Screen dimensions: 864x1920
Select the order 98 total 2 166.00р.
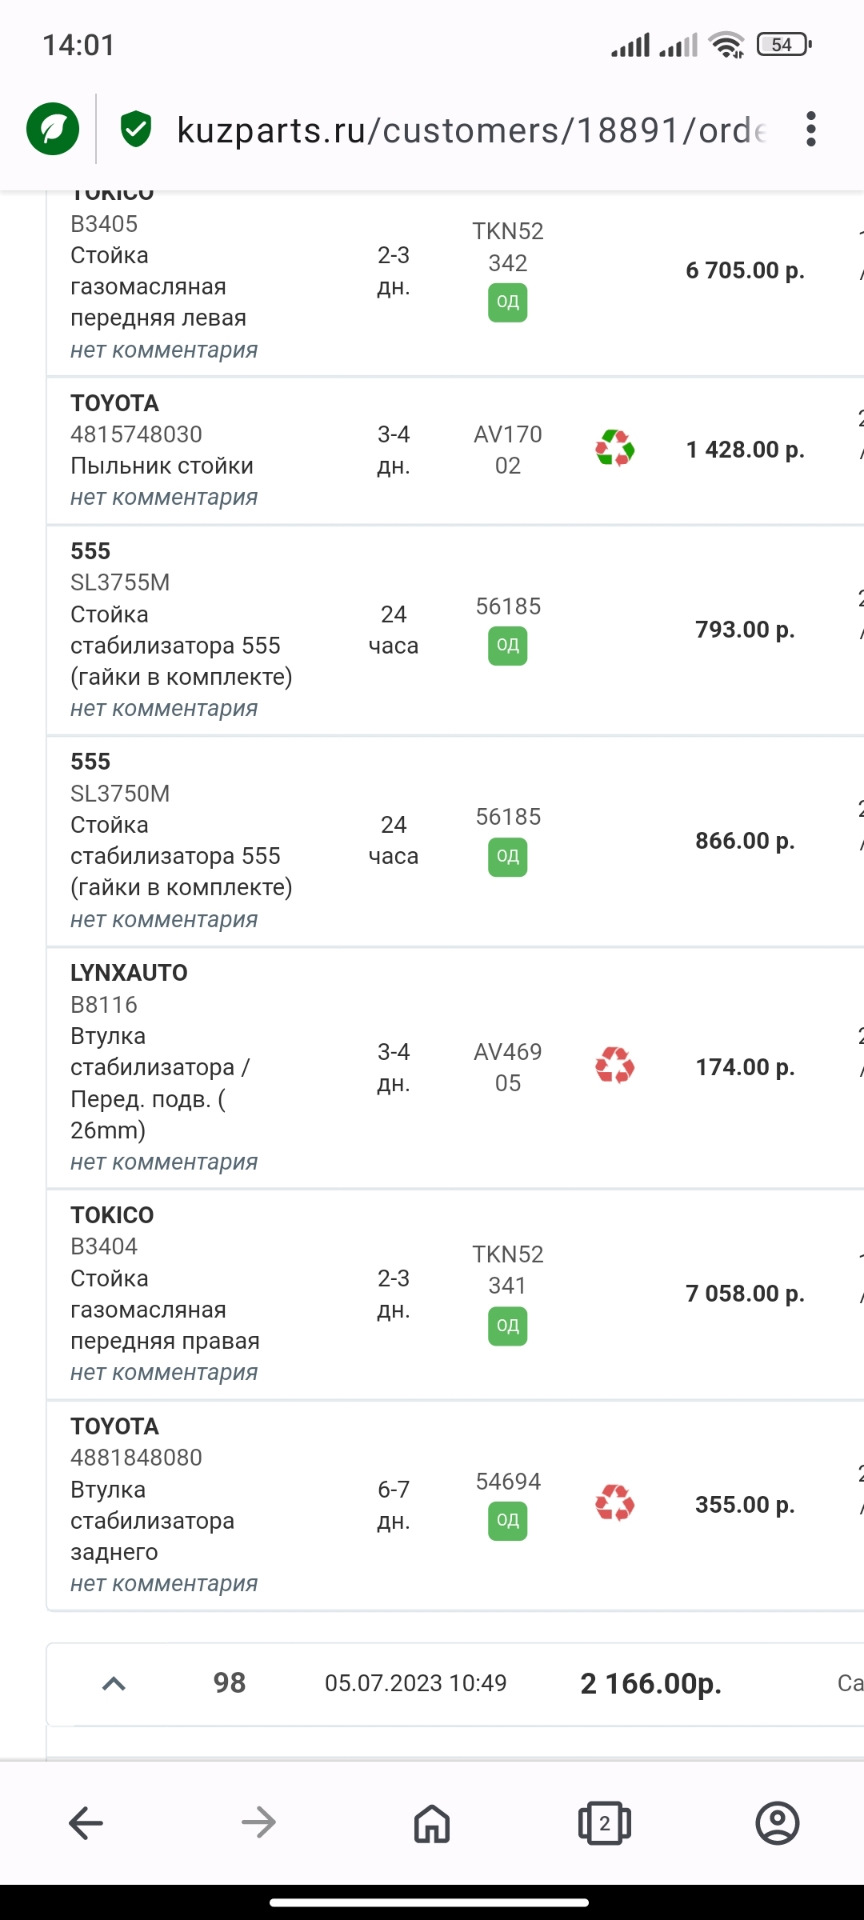tap(651, 1684)
